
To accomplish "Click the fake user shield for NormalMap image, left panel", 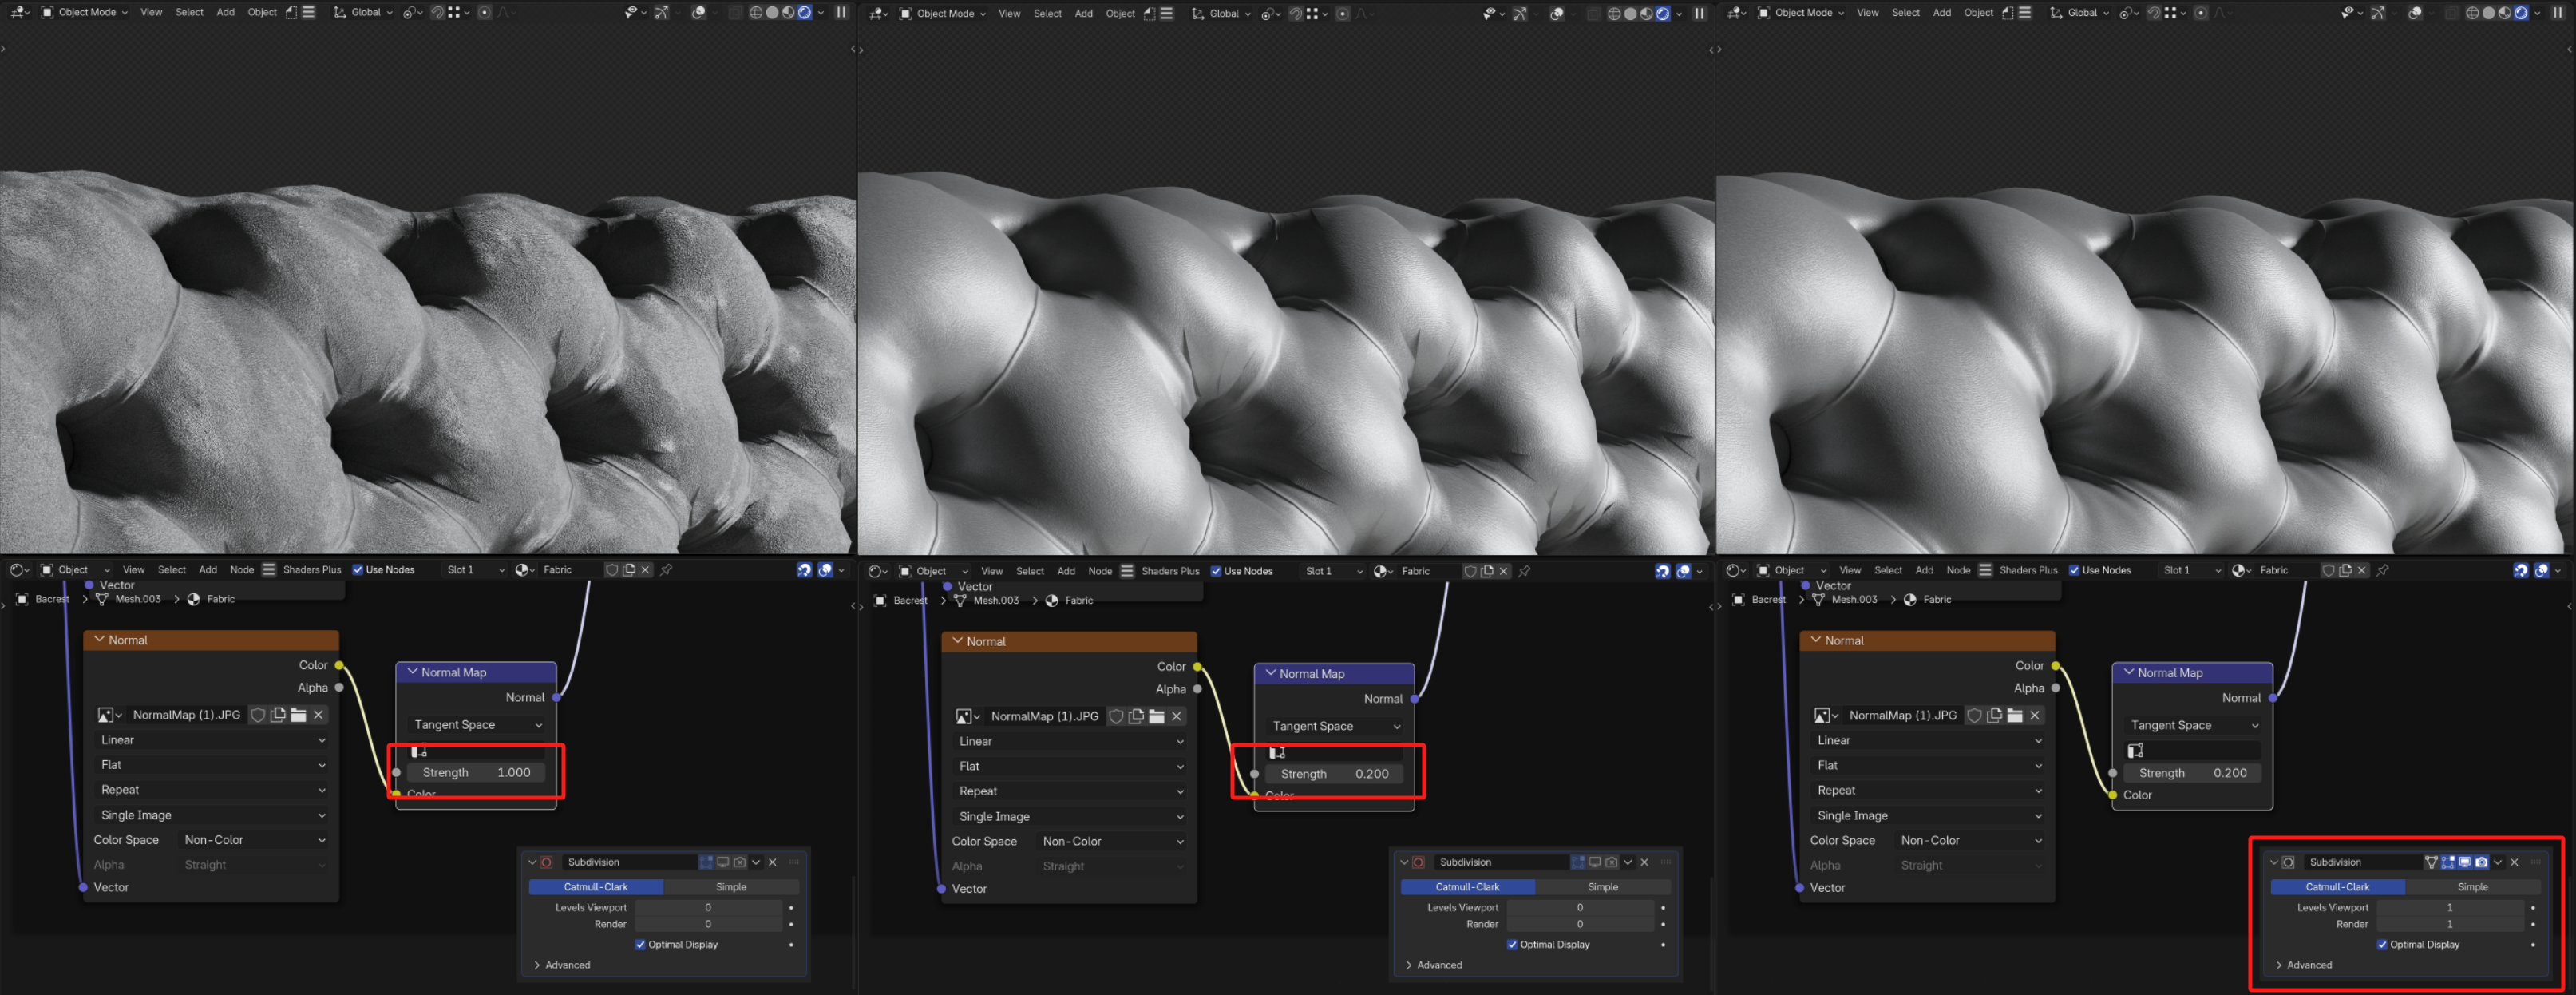I will [x=258, y=715].
